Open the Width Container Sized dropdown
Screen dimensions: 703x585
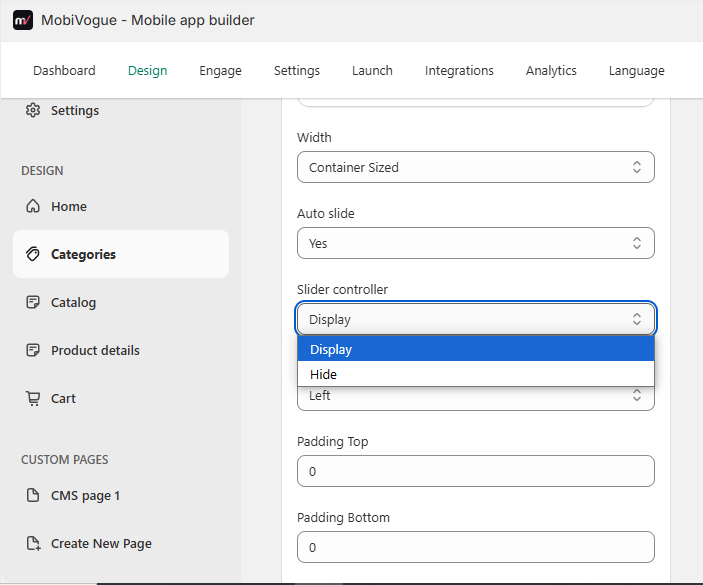coord(476,167)
